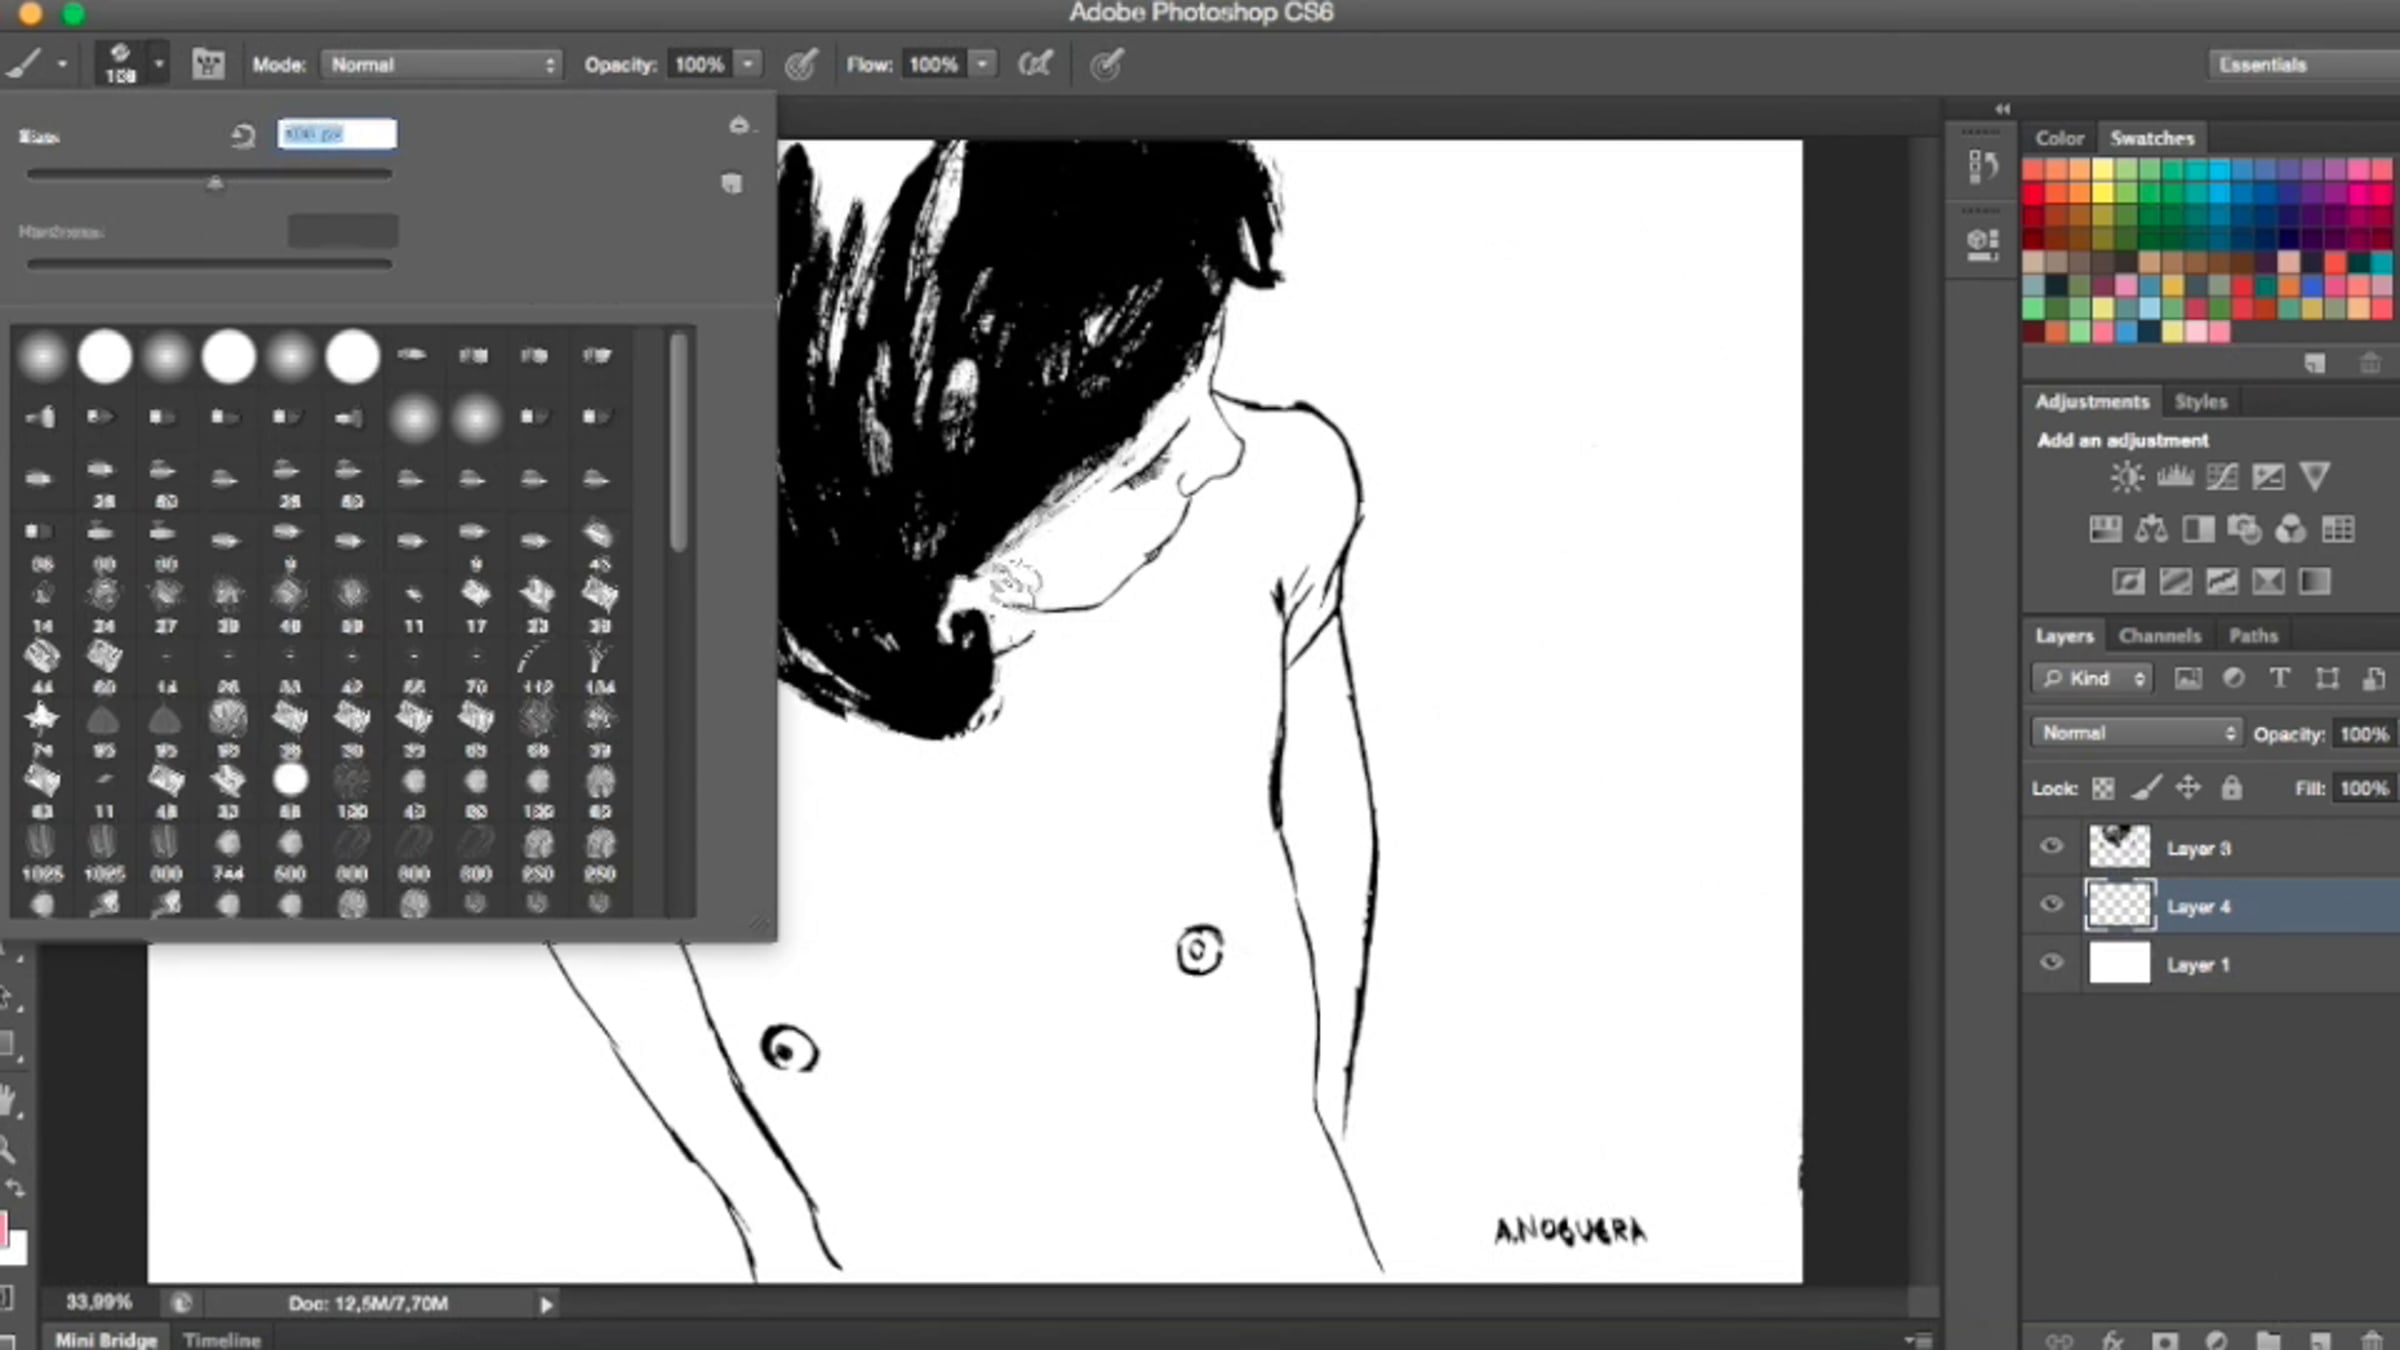
Task: Open the layer Kind filter dropdown
Action: (x=2093, y=679)
